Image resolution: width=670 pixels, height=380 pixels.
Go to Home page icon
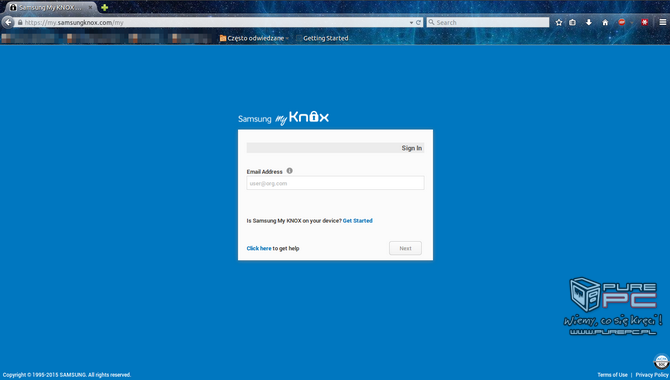(605, 22)
